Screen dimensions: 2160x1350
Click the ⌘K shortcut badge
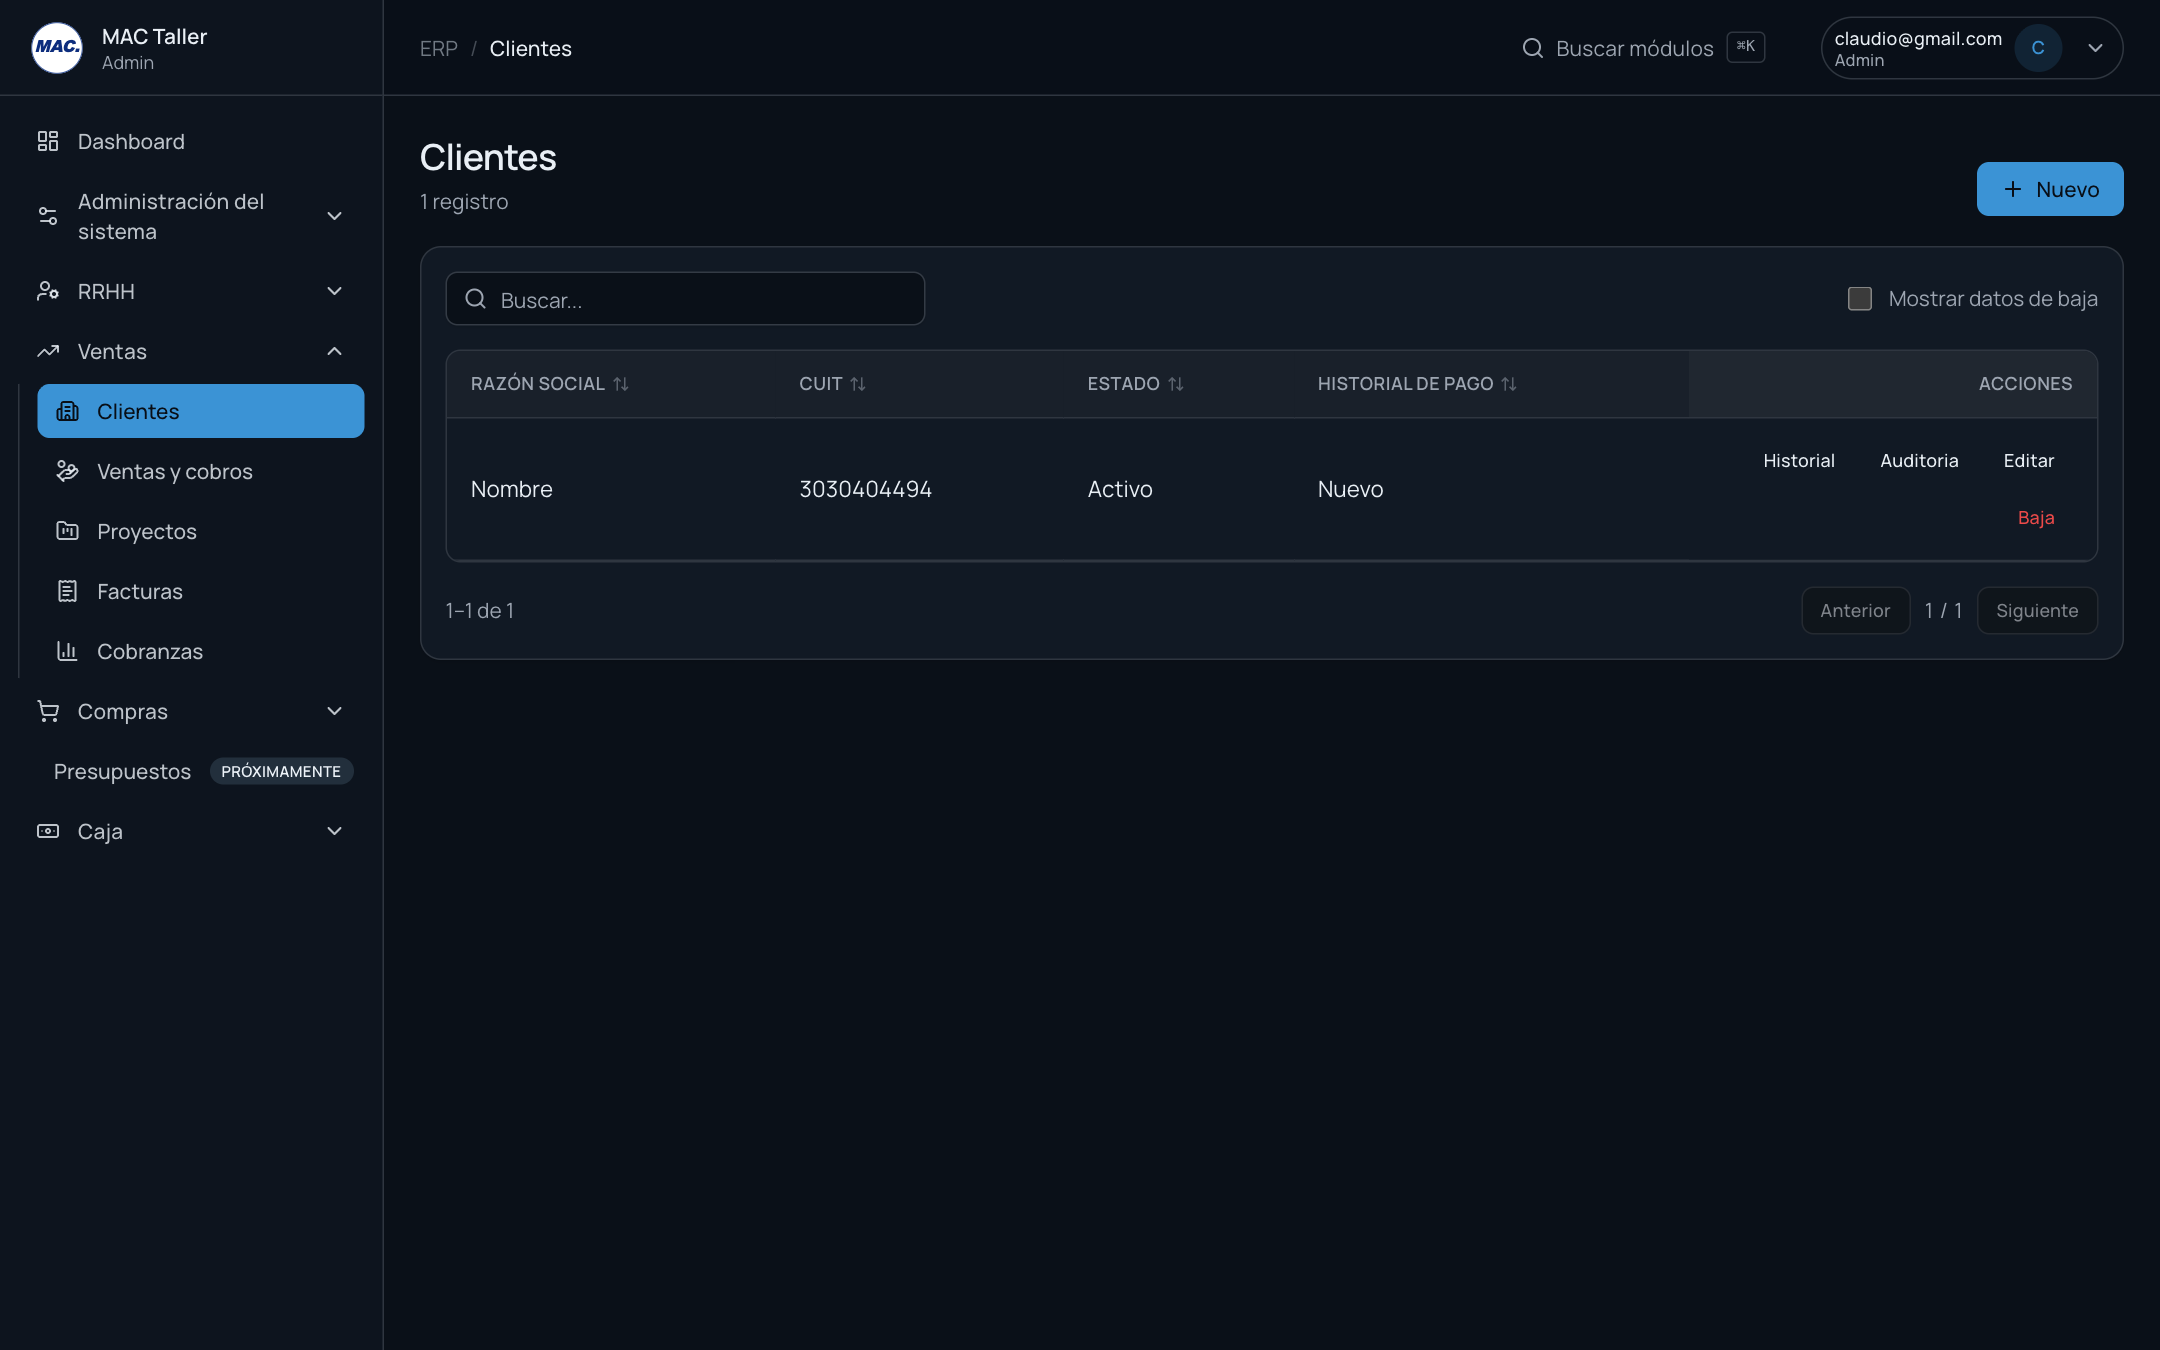tap(1745, 47)
